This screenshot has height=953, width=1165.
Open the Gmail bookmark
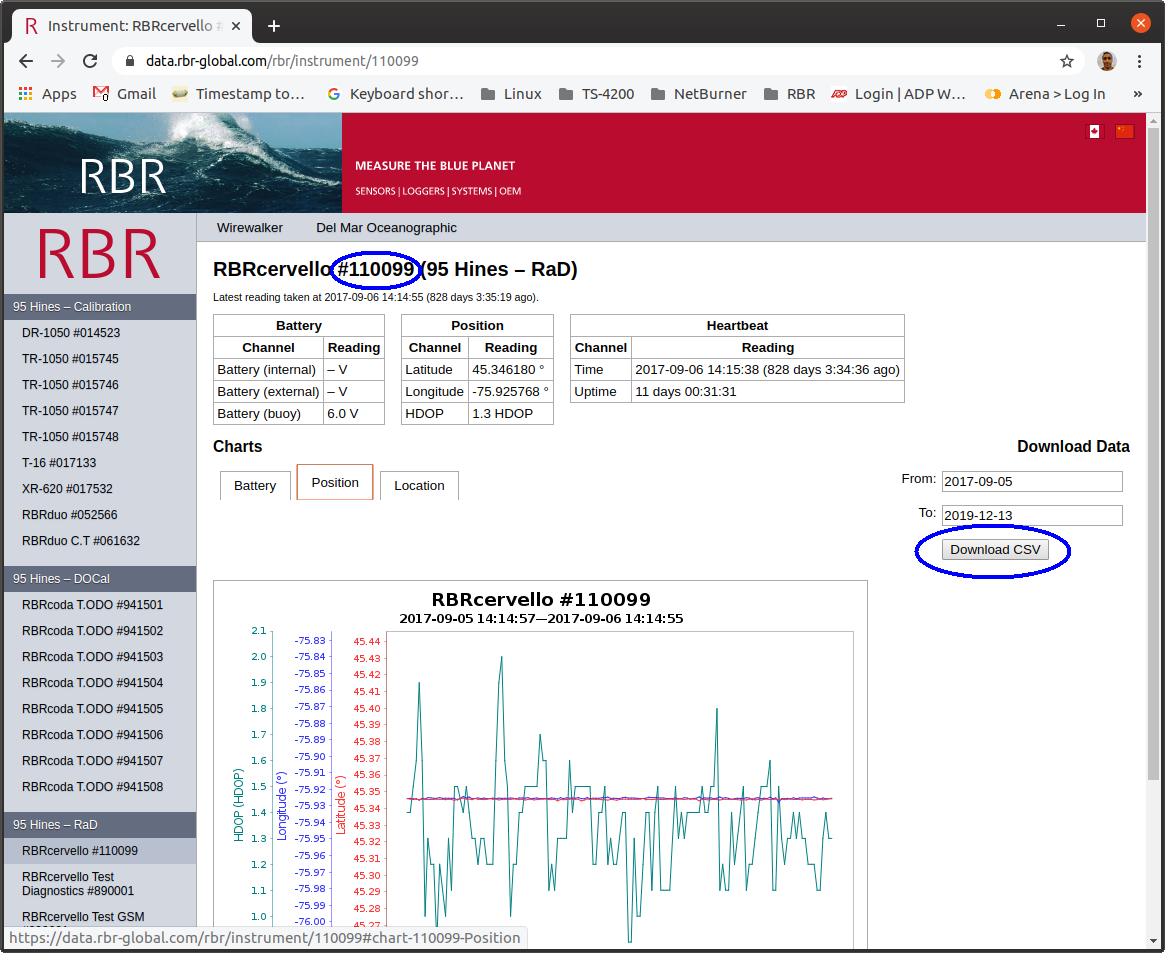tap(124, 94)
